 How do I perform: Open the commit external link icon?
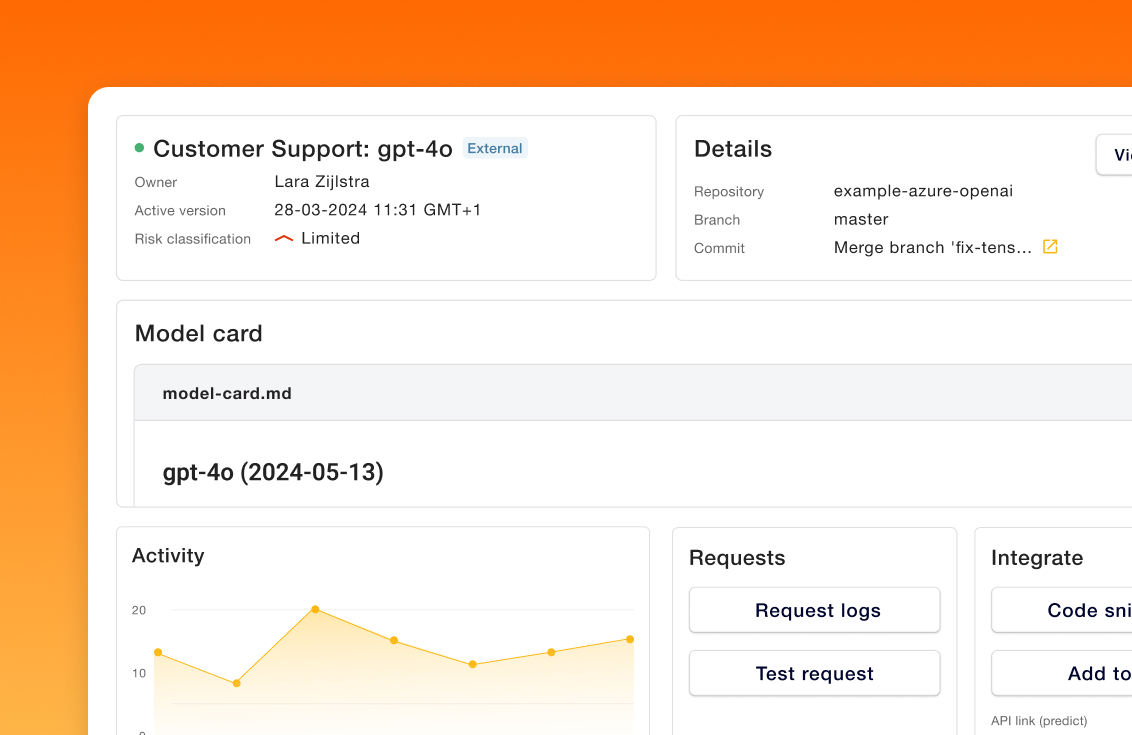coord(1050,247)
